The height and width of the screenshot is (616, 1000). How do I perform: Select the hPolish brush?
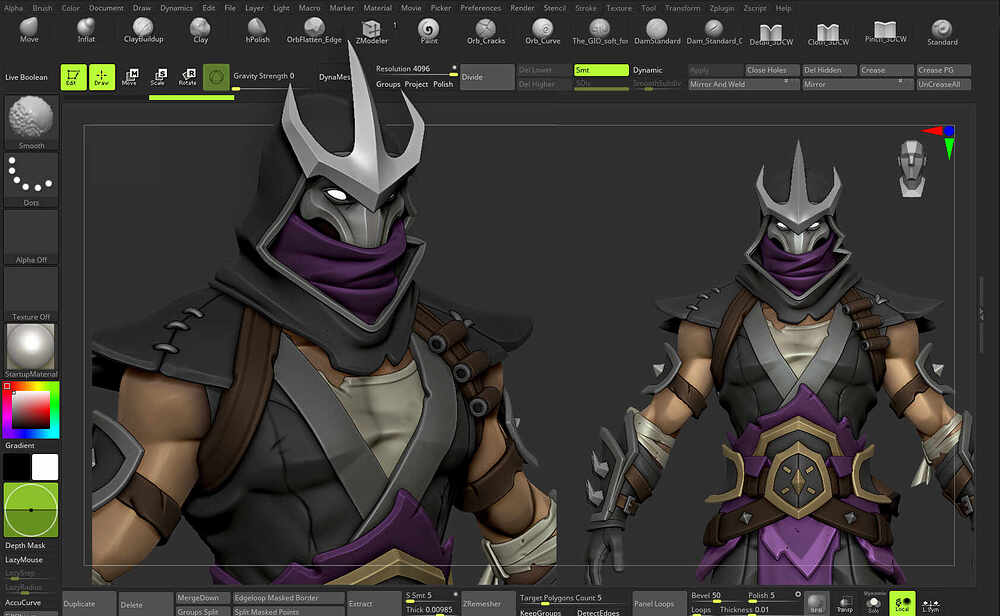[257, 30]
